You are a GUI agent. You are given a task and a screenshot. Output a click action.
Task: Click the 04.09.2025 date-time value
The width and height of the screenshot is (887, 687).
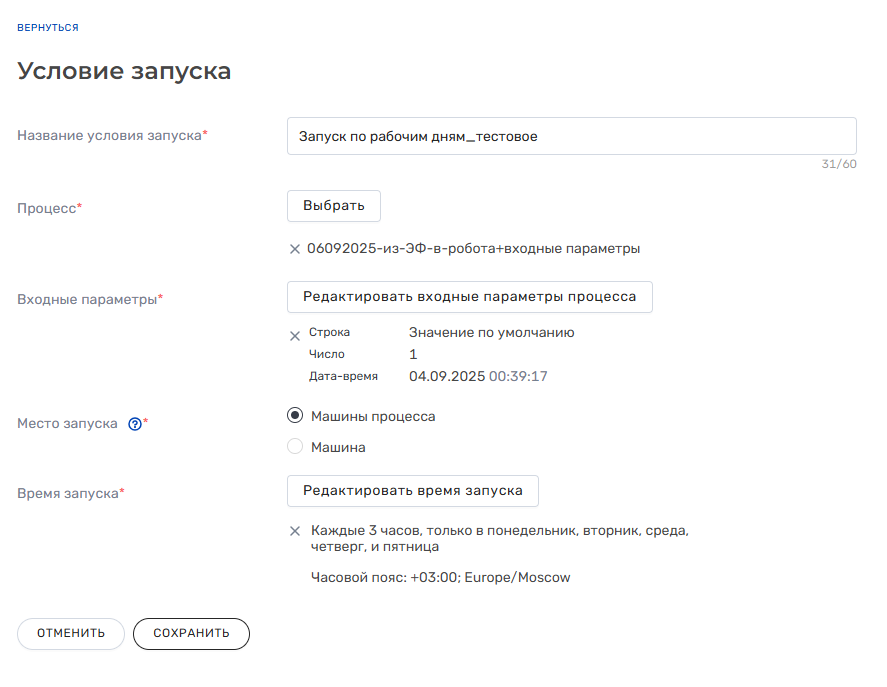[x=478, y=376]
